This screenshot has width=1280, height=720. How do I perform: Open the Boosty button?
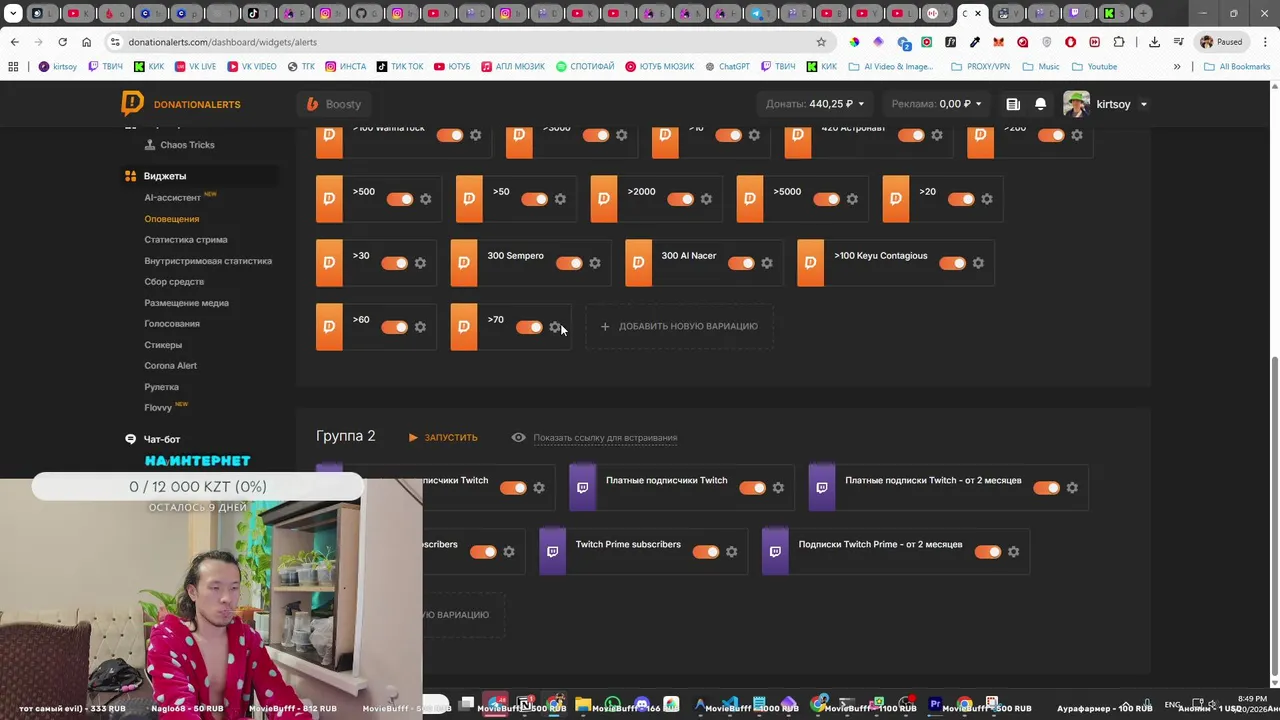pyautogui.click(x=334, y=104)
